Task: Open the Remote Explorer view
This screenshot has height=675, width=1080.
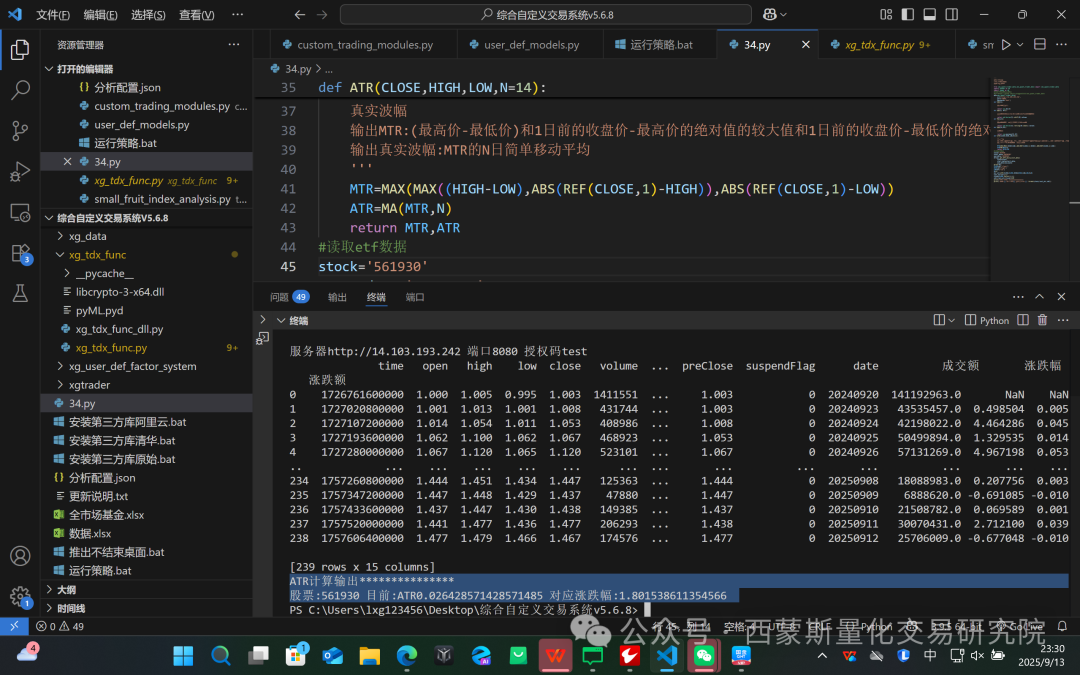Action: (x=20, y=212)
